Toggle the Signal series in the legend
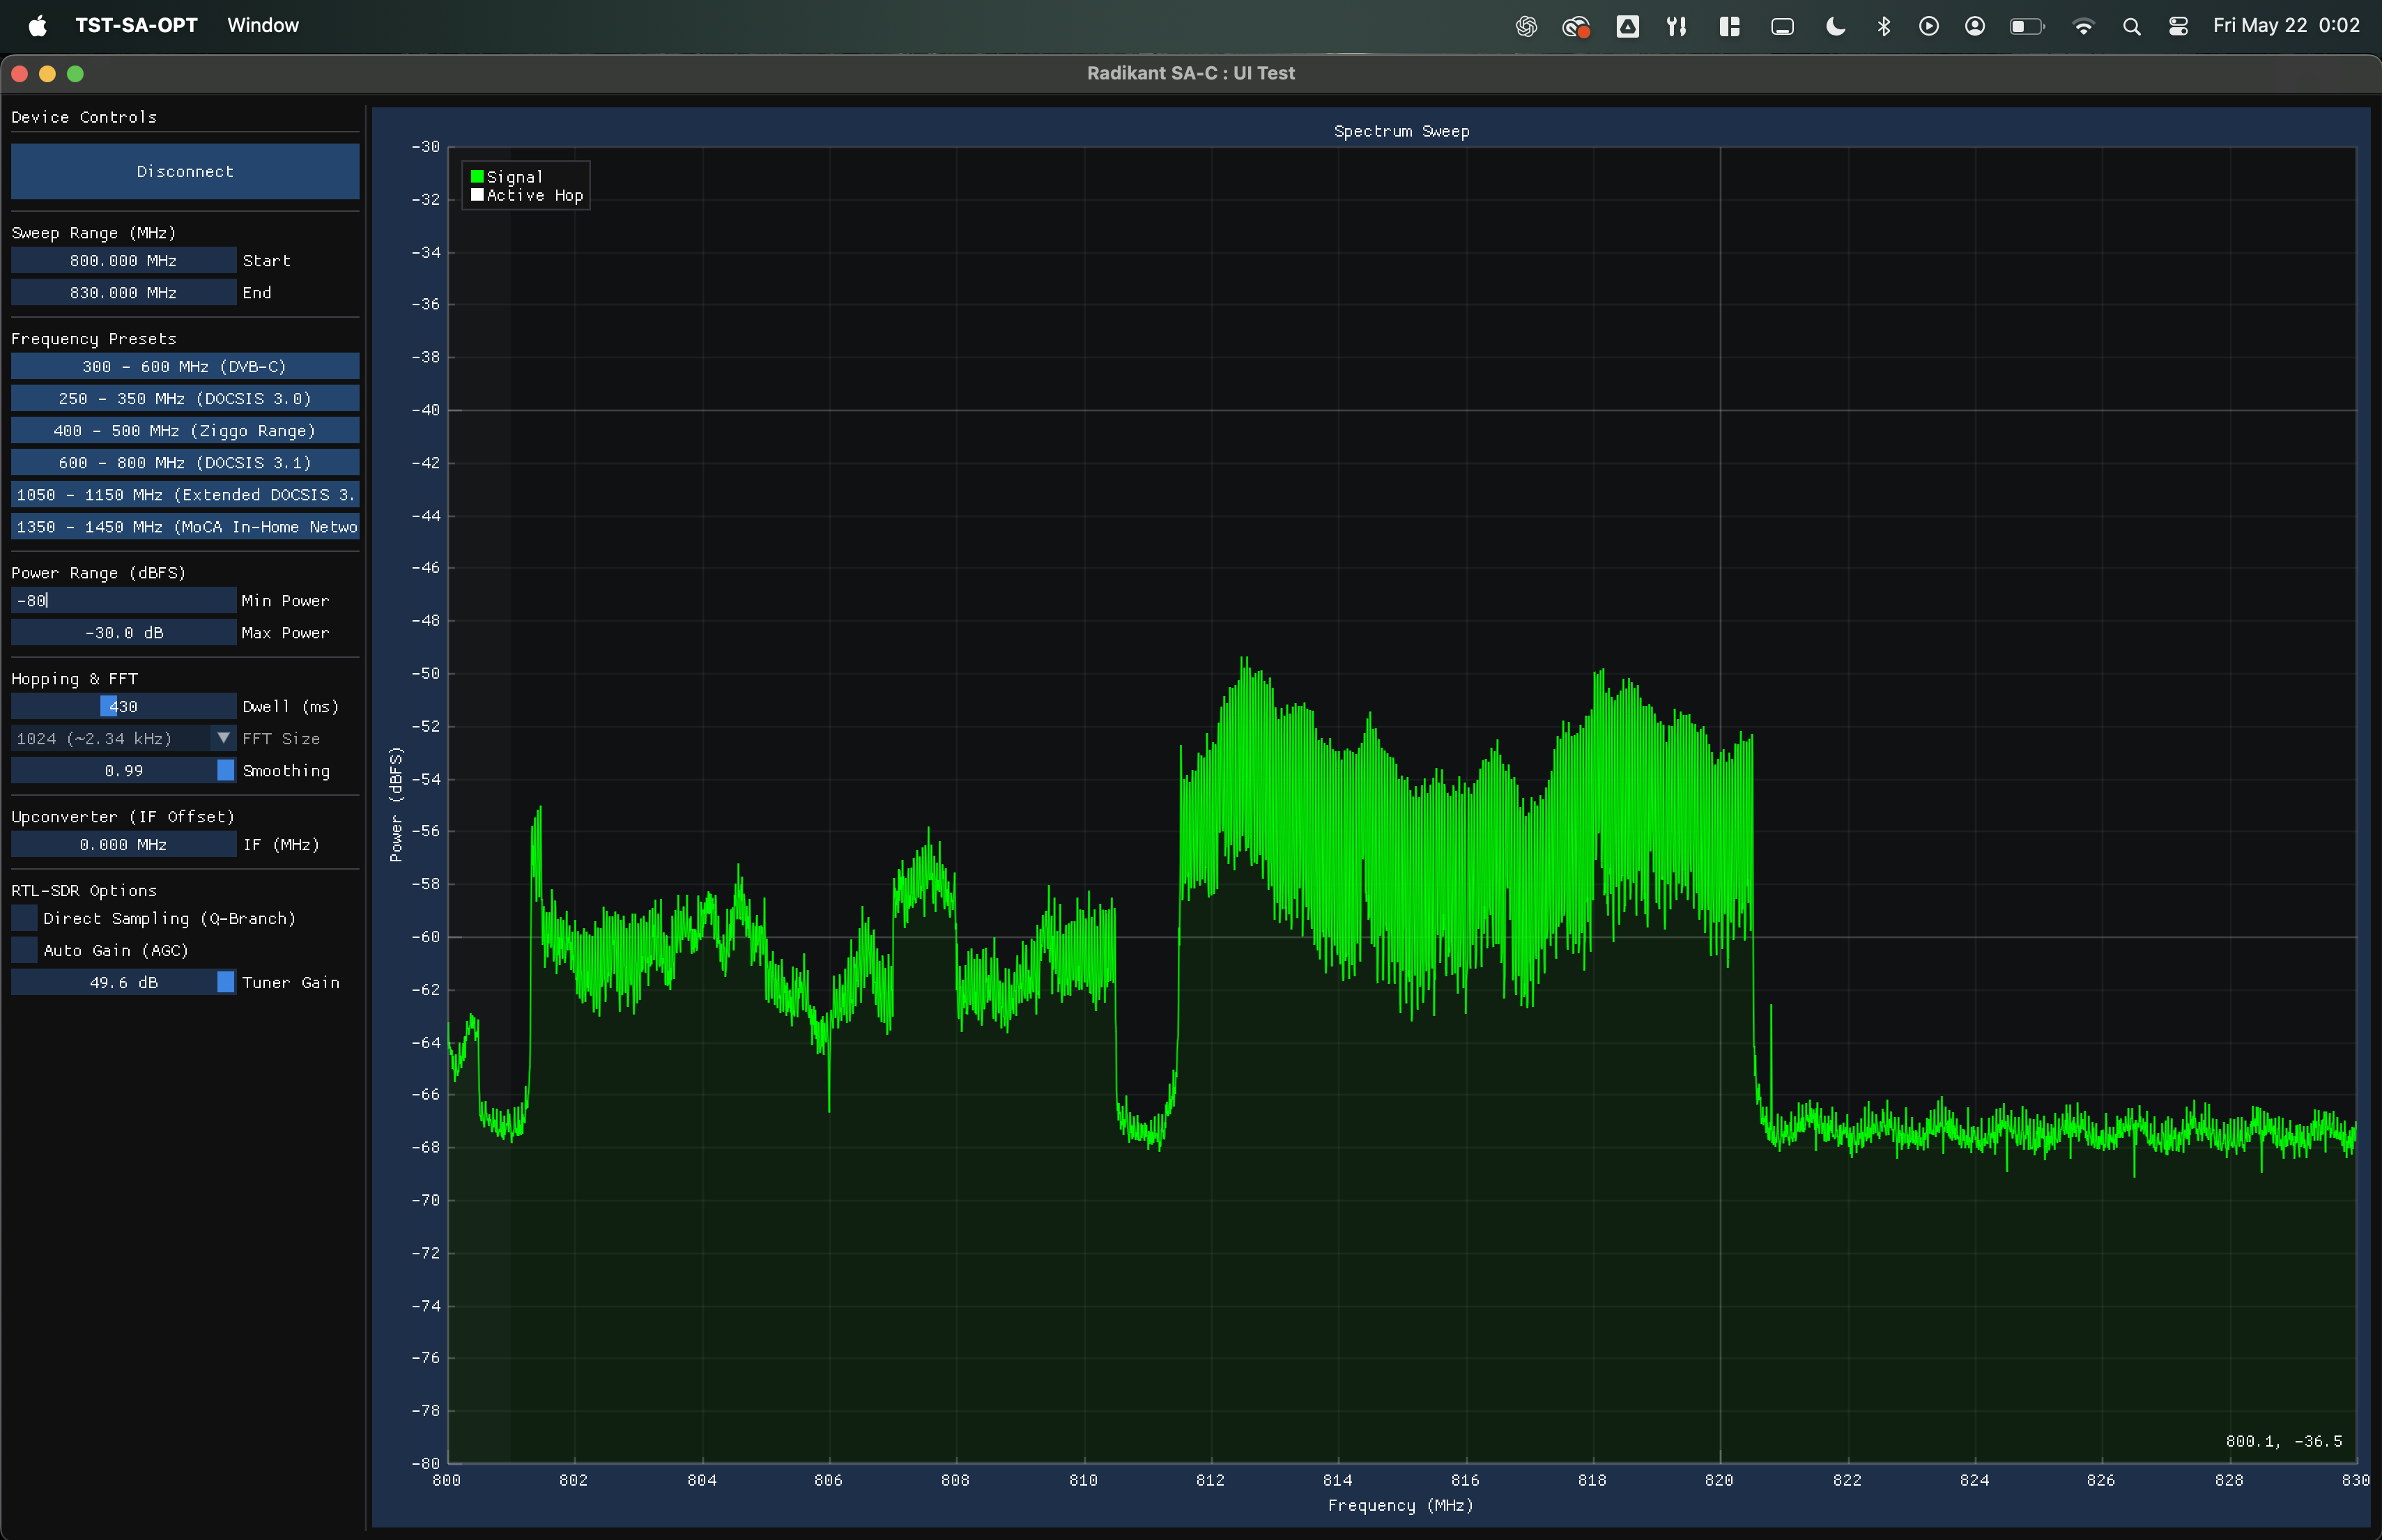The width and height of the screenshot is (2382, 1540). coord(507,177)
